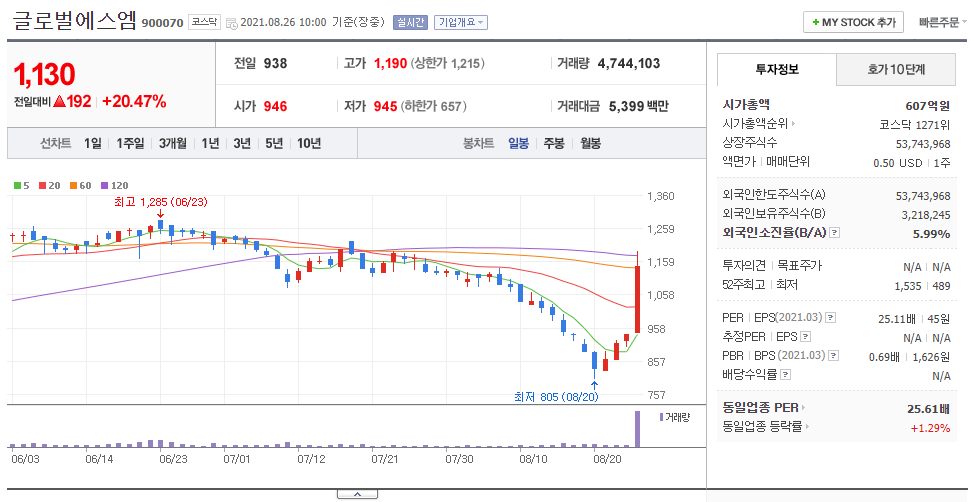Open help icon for 배당수익률

[786, 375]
